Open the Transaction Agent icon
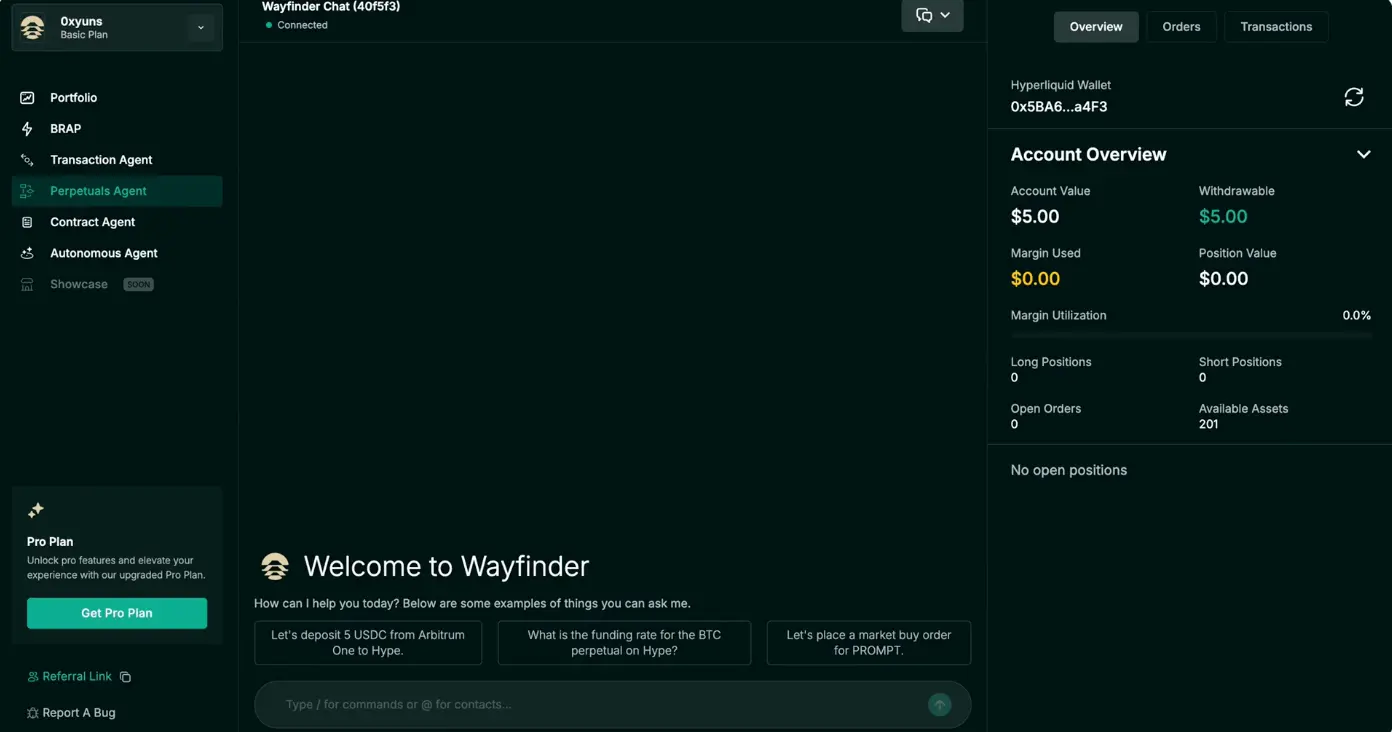 point(27,159)
